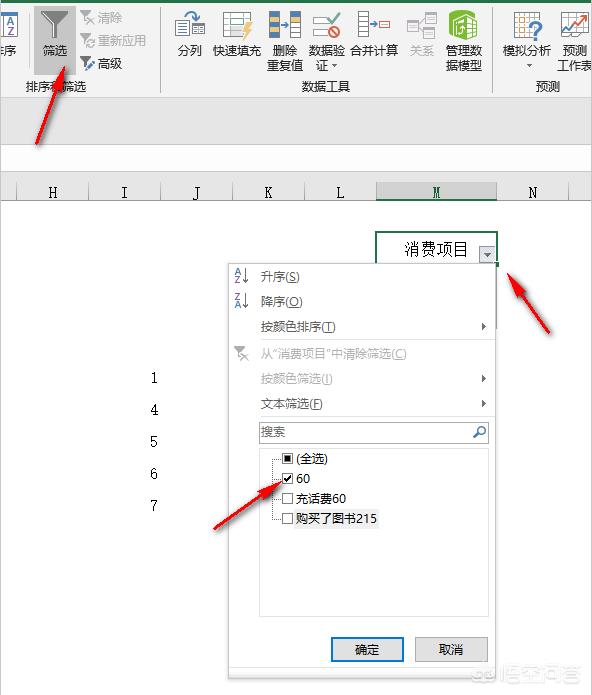Select column M header
Viewport: 592px width, 695px height.
click(436, 192)
